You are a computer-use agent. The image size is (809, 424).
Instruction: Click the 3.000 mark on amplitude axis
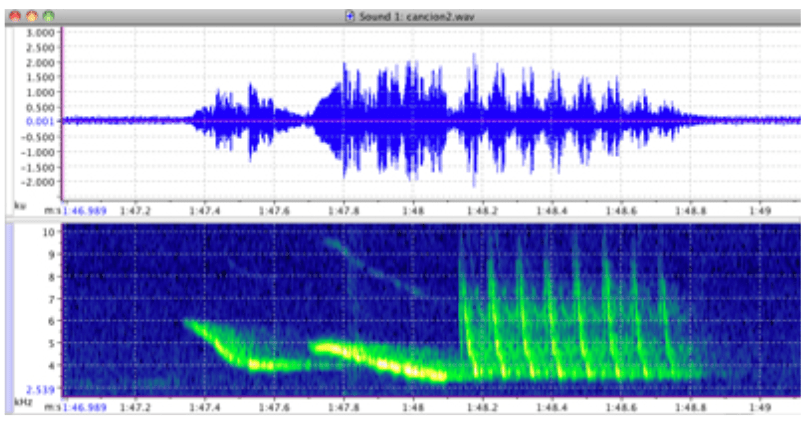click(39, 33)
